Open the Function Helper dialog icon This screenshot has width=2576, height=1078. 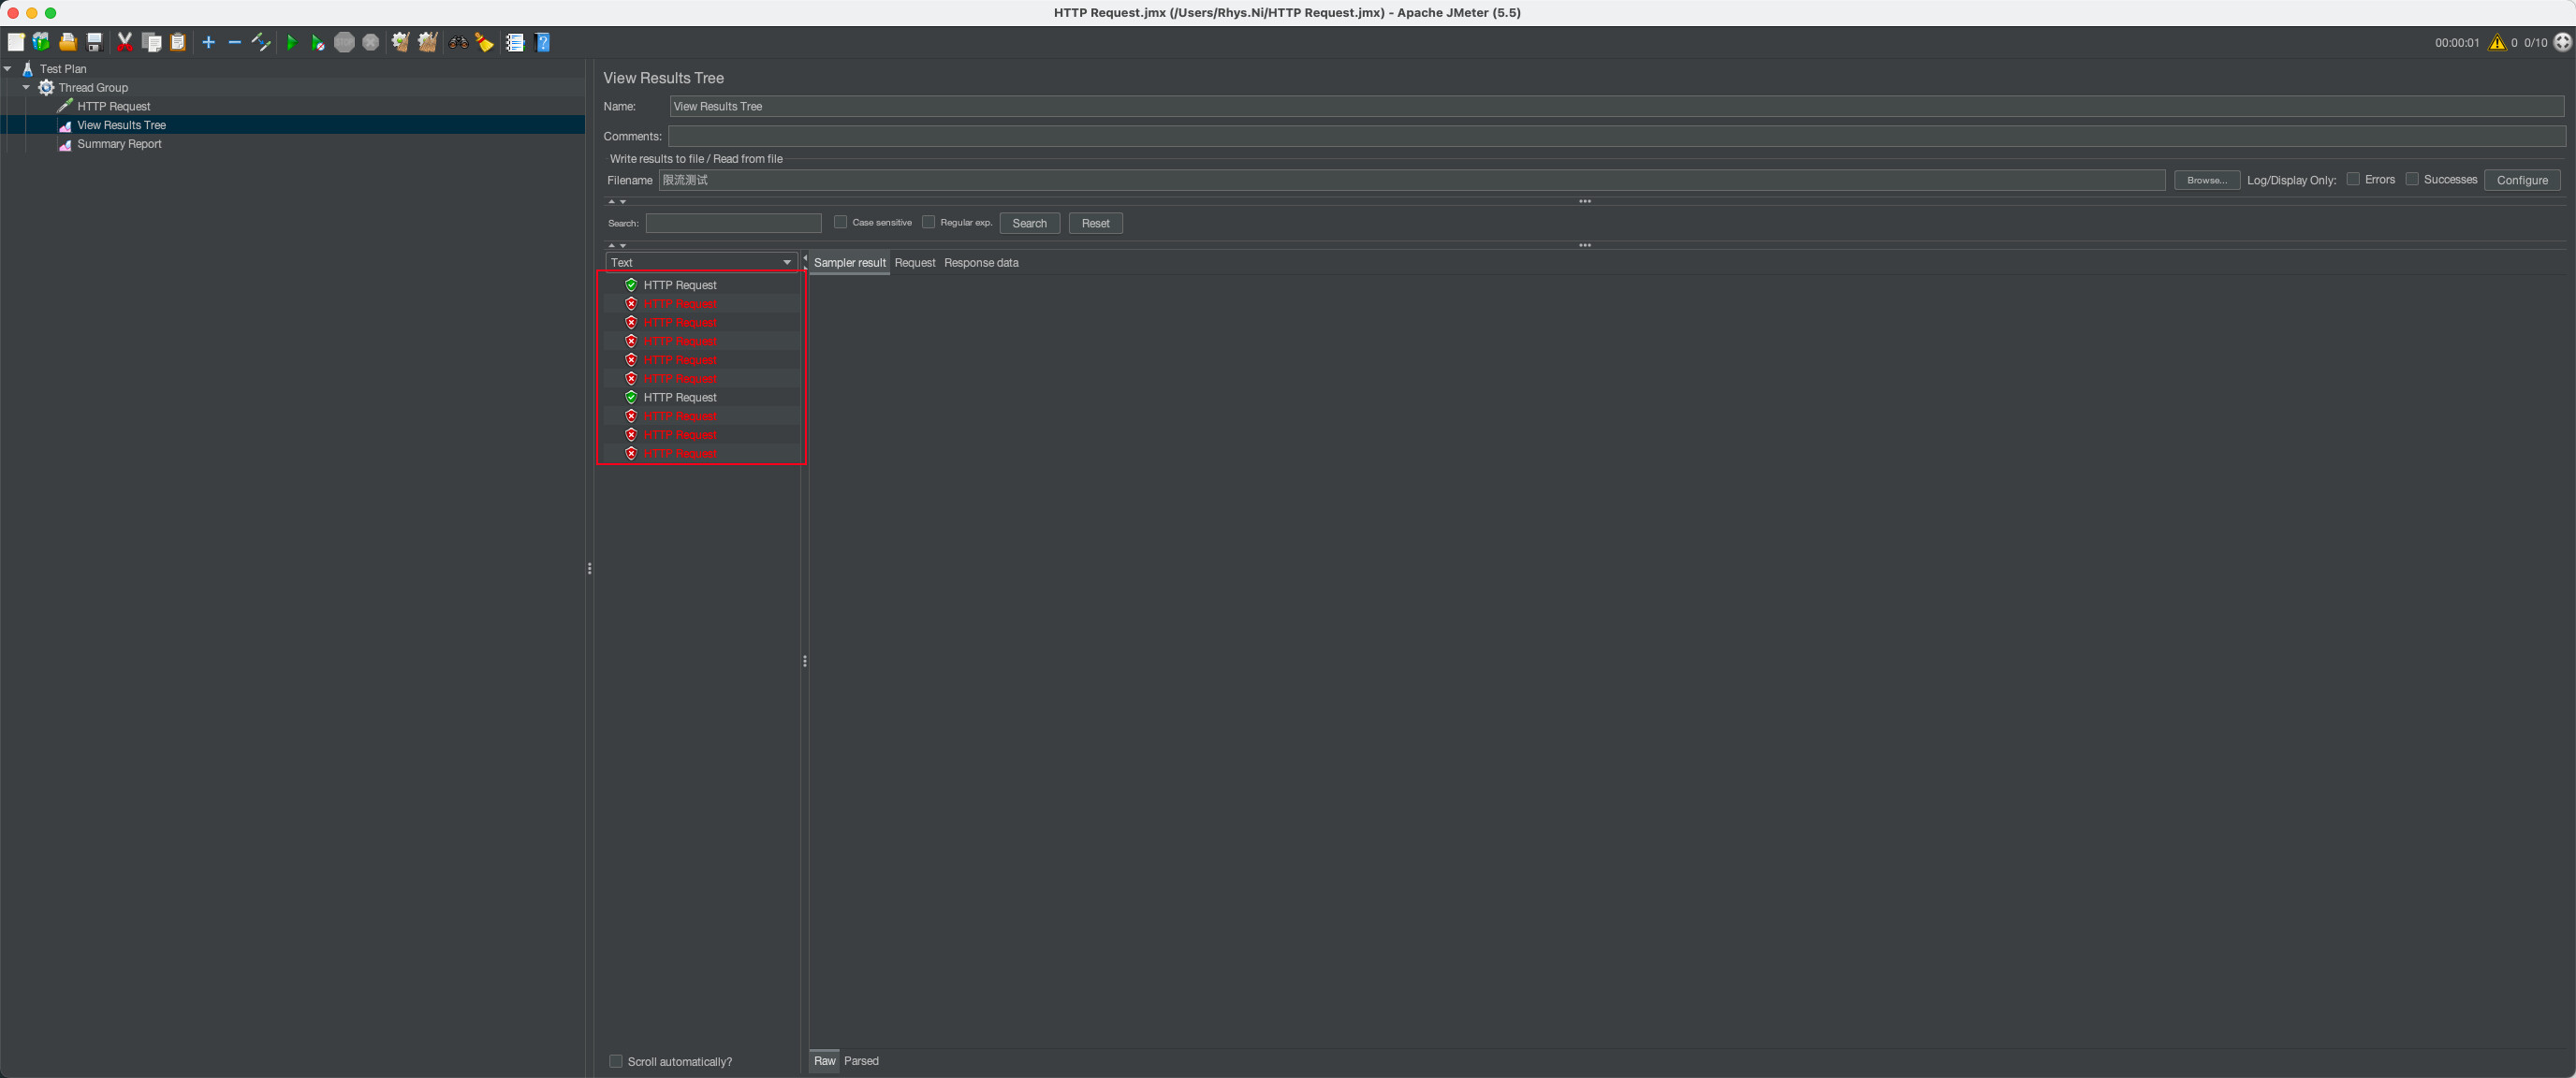tap(515, 42)
